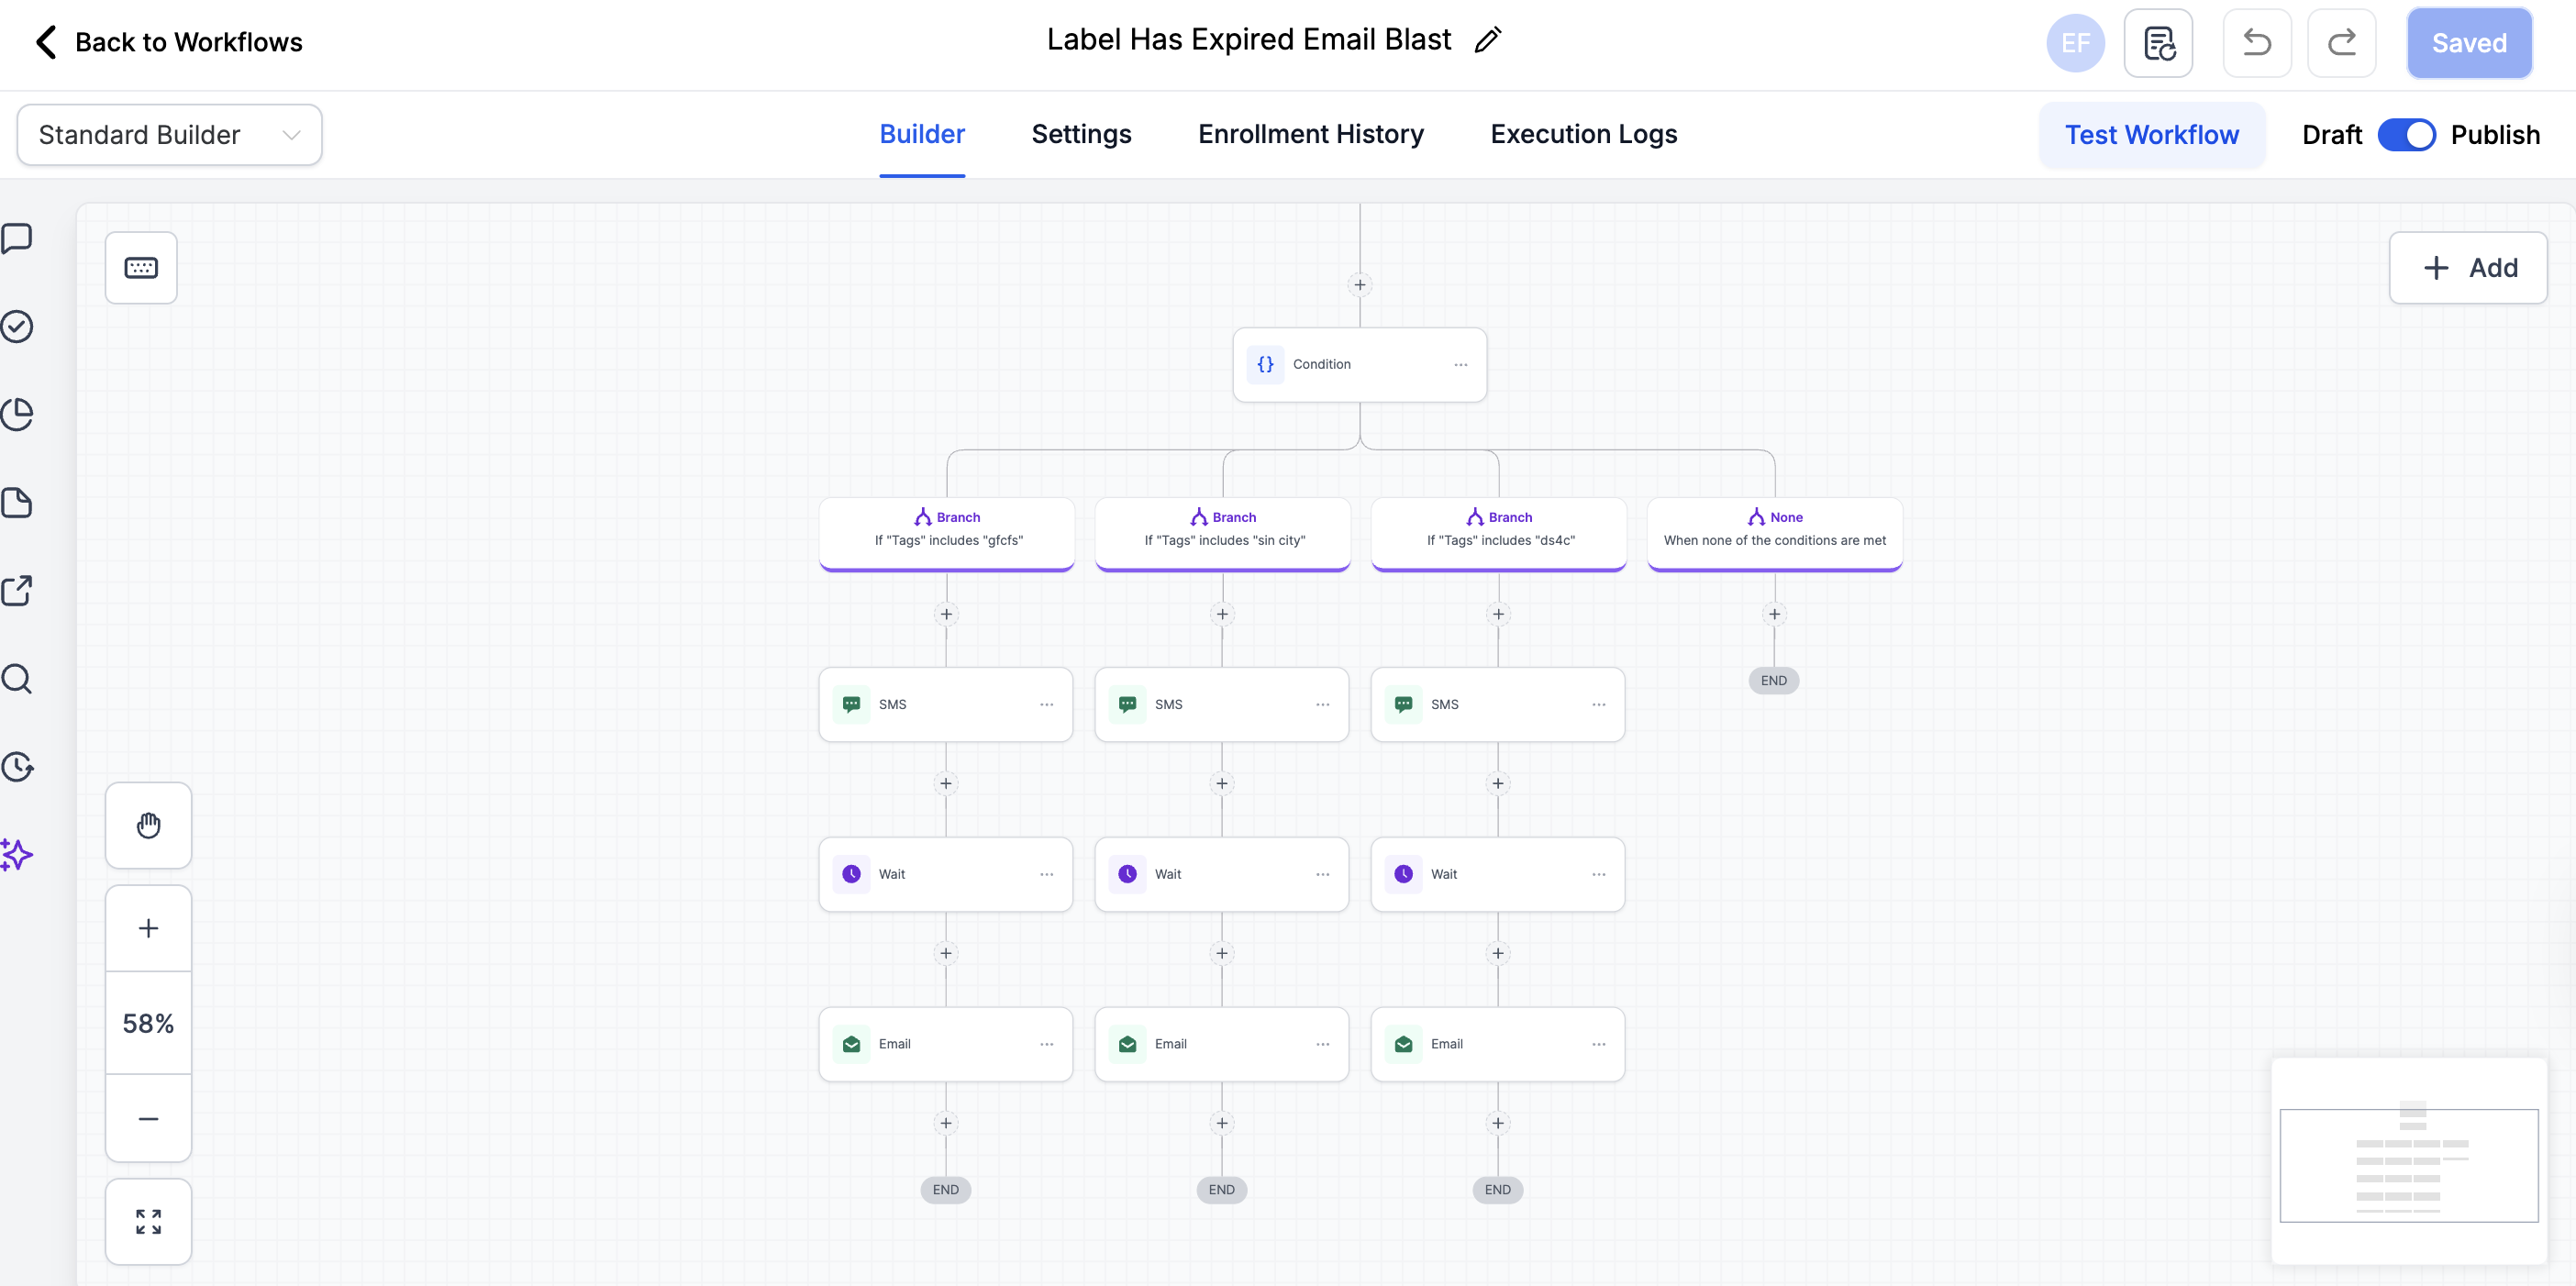Screen dimensions: 2576x1286
Task: Select the hand pan tool on canvas
Action: pyautogui.click(x=148, y=825)
